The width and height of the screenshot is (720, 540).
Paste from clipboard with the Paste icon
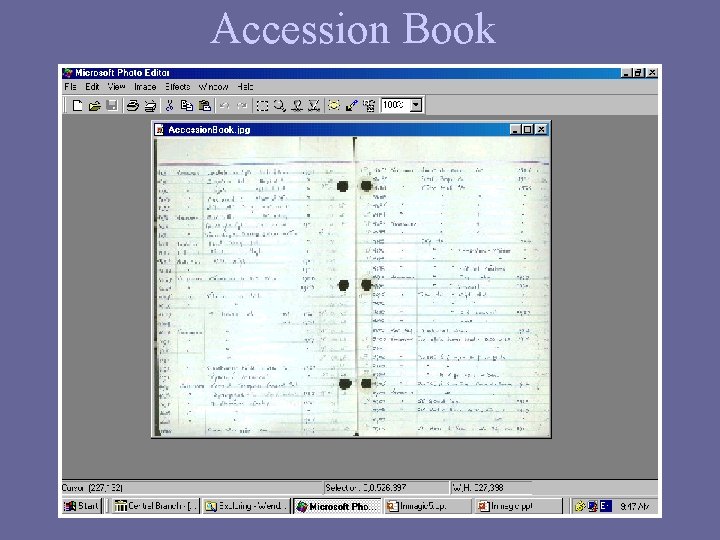pyautogui.click(x=204, y=106)
